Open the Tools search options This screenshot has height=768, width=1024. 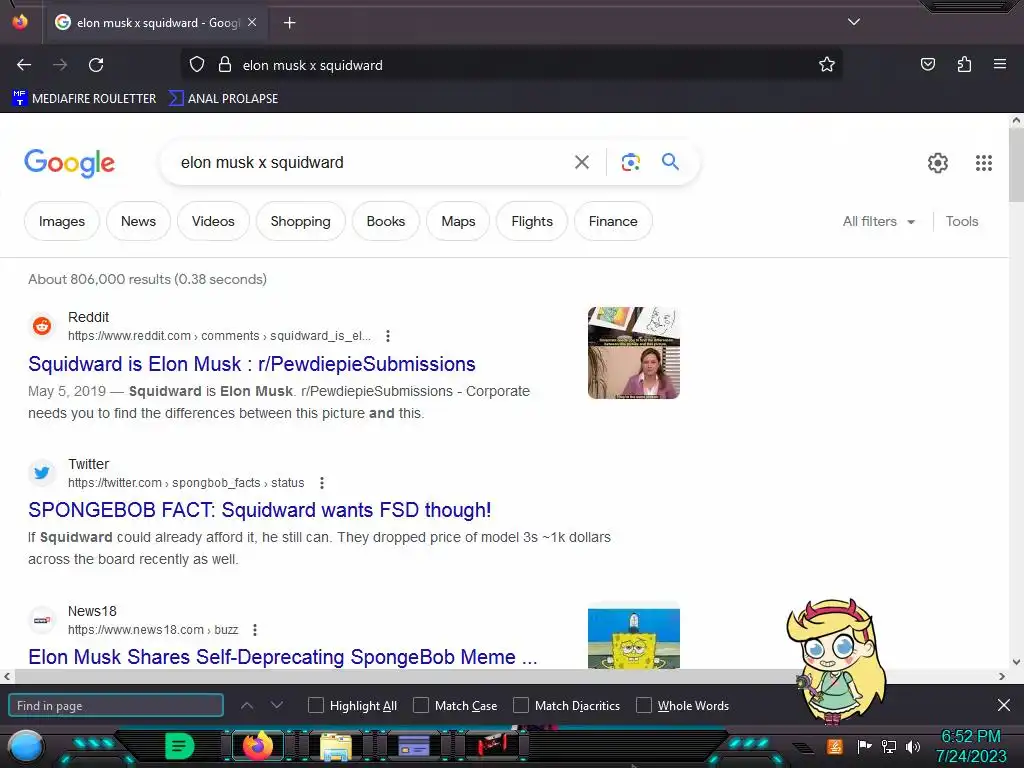tap(962, 221)
